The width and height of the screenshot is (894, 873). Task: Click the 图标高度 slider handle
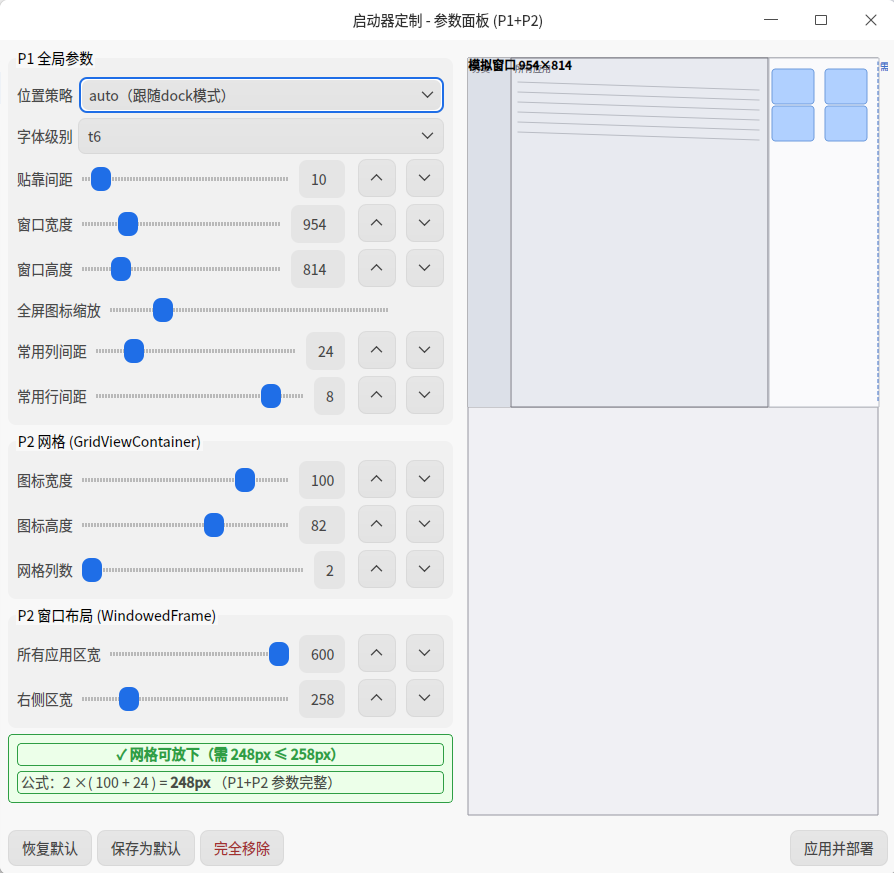coord(214,525)
